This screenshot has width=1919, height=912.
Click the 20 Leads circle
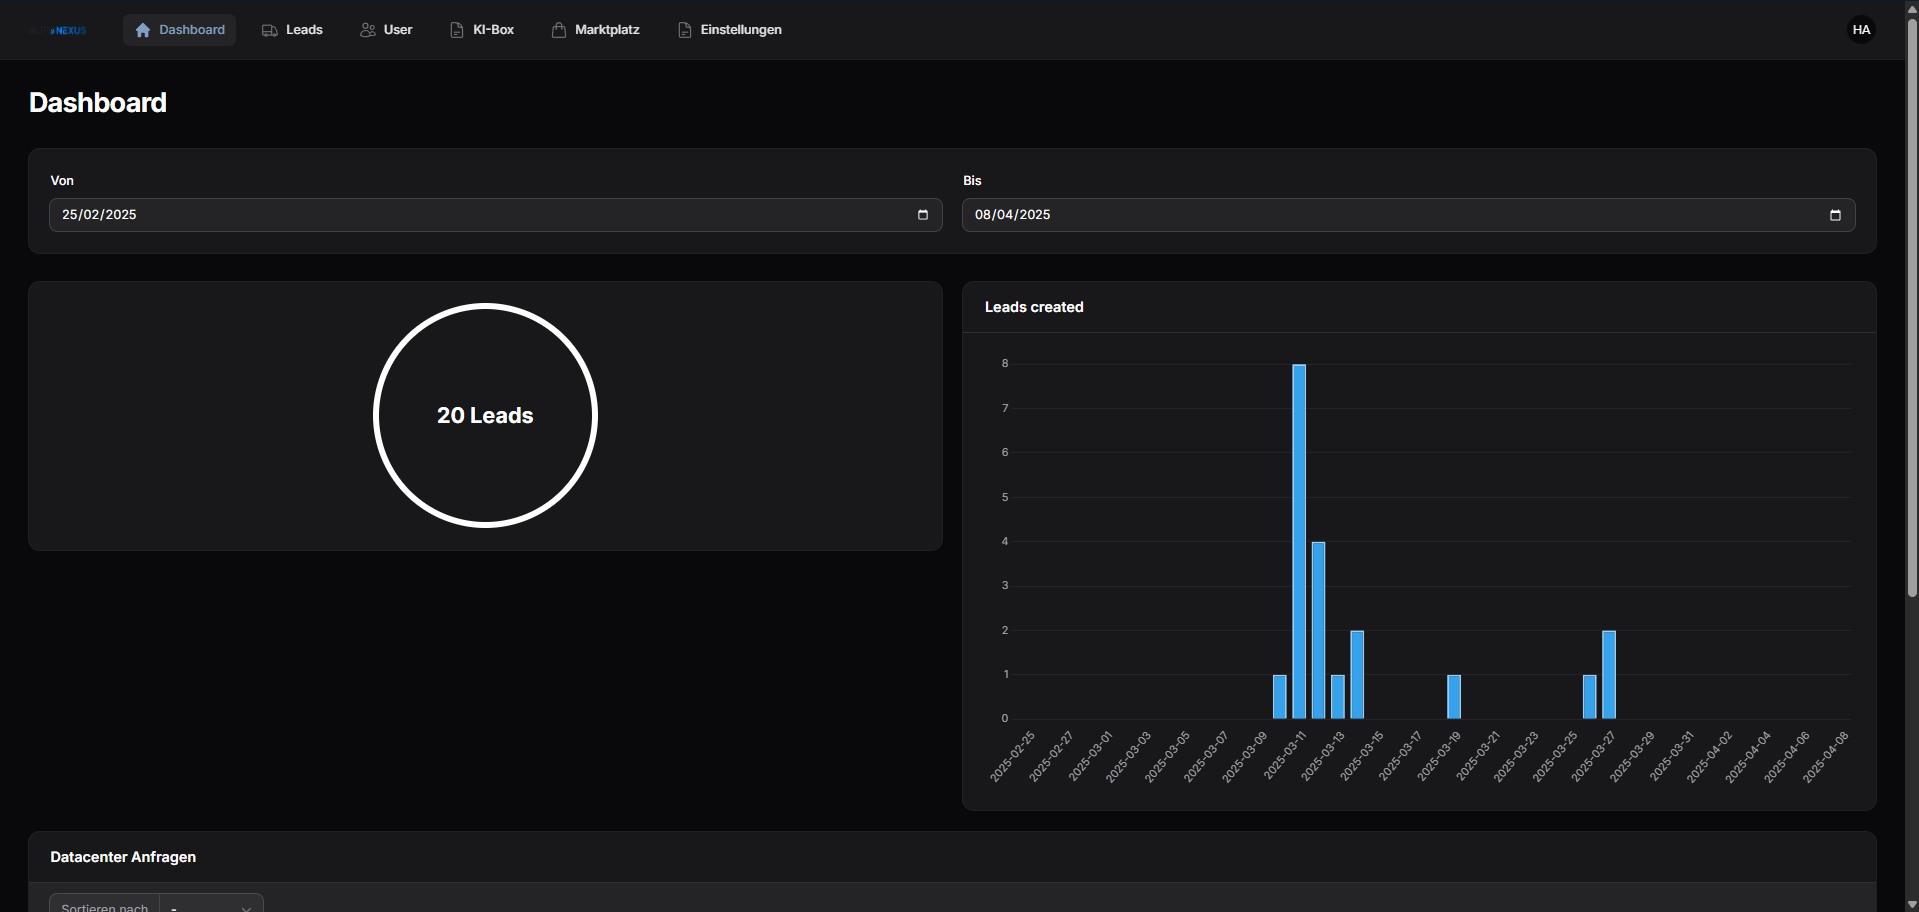pos(485,415)
